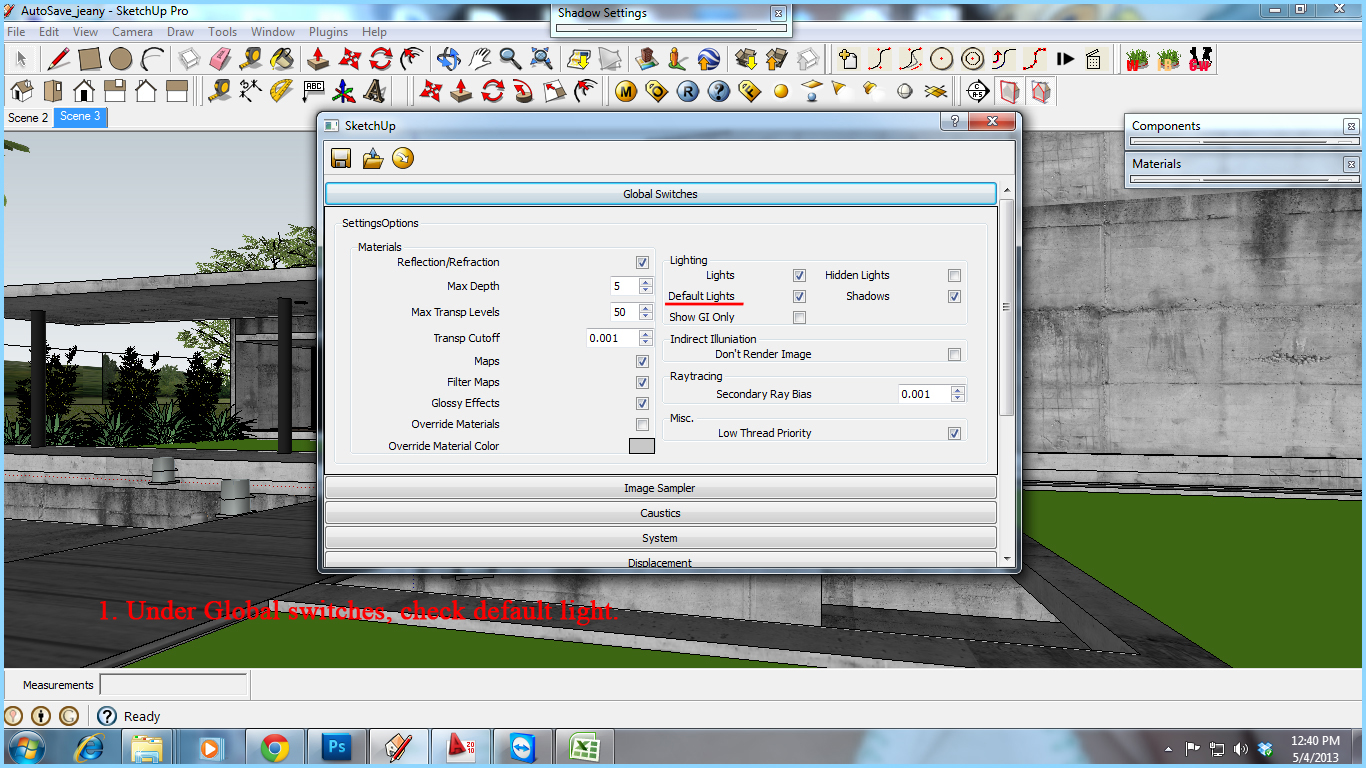
Task: Toggle Low Thread Priority checkbox
Action: 954,434
